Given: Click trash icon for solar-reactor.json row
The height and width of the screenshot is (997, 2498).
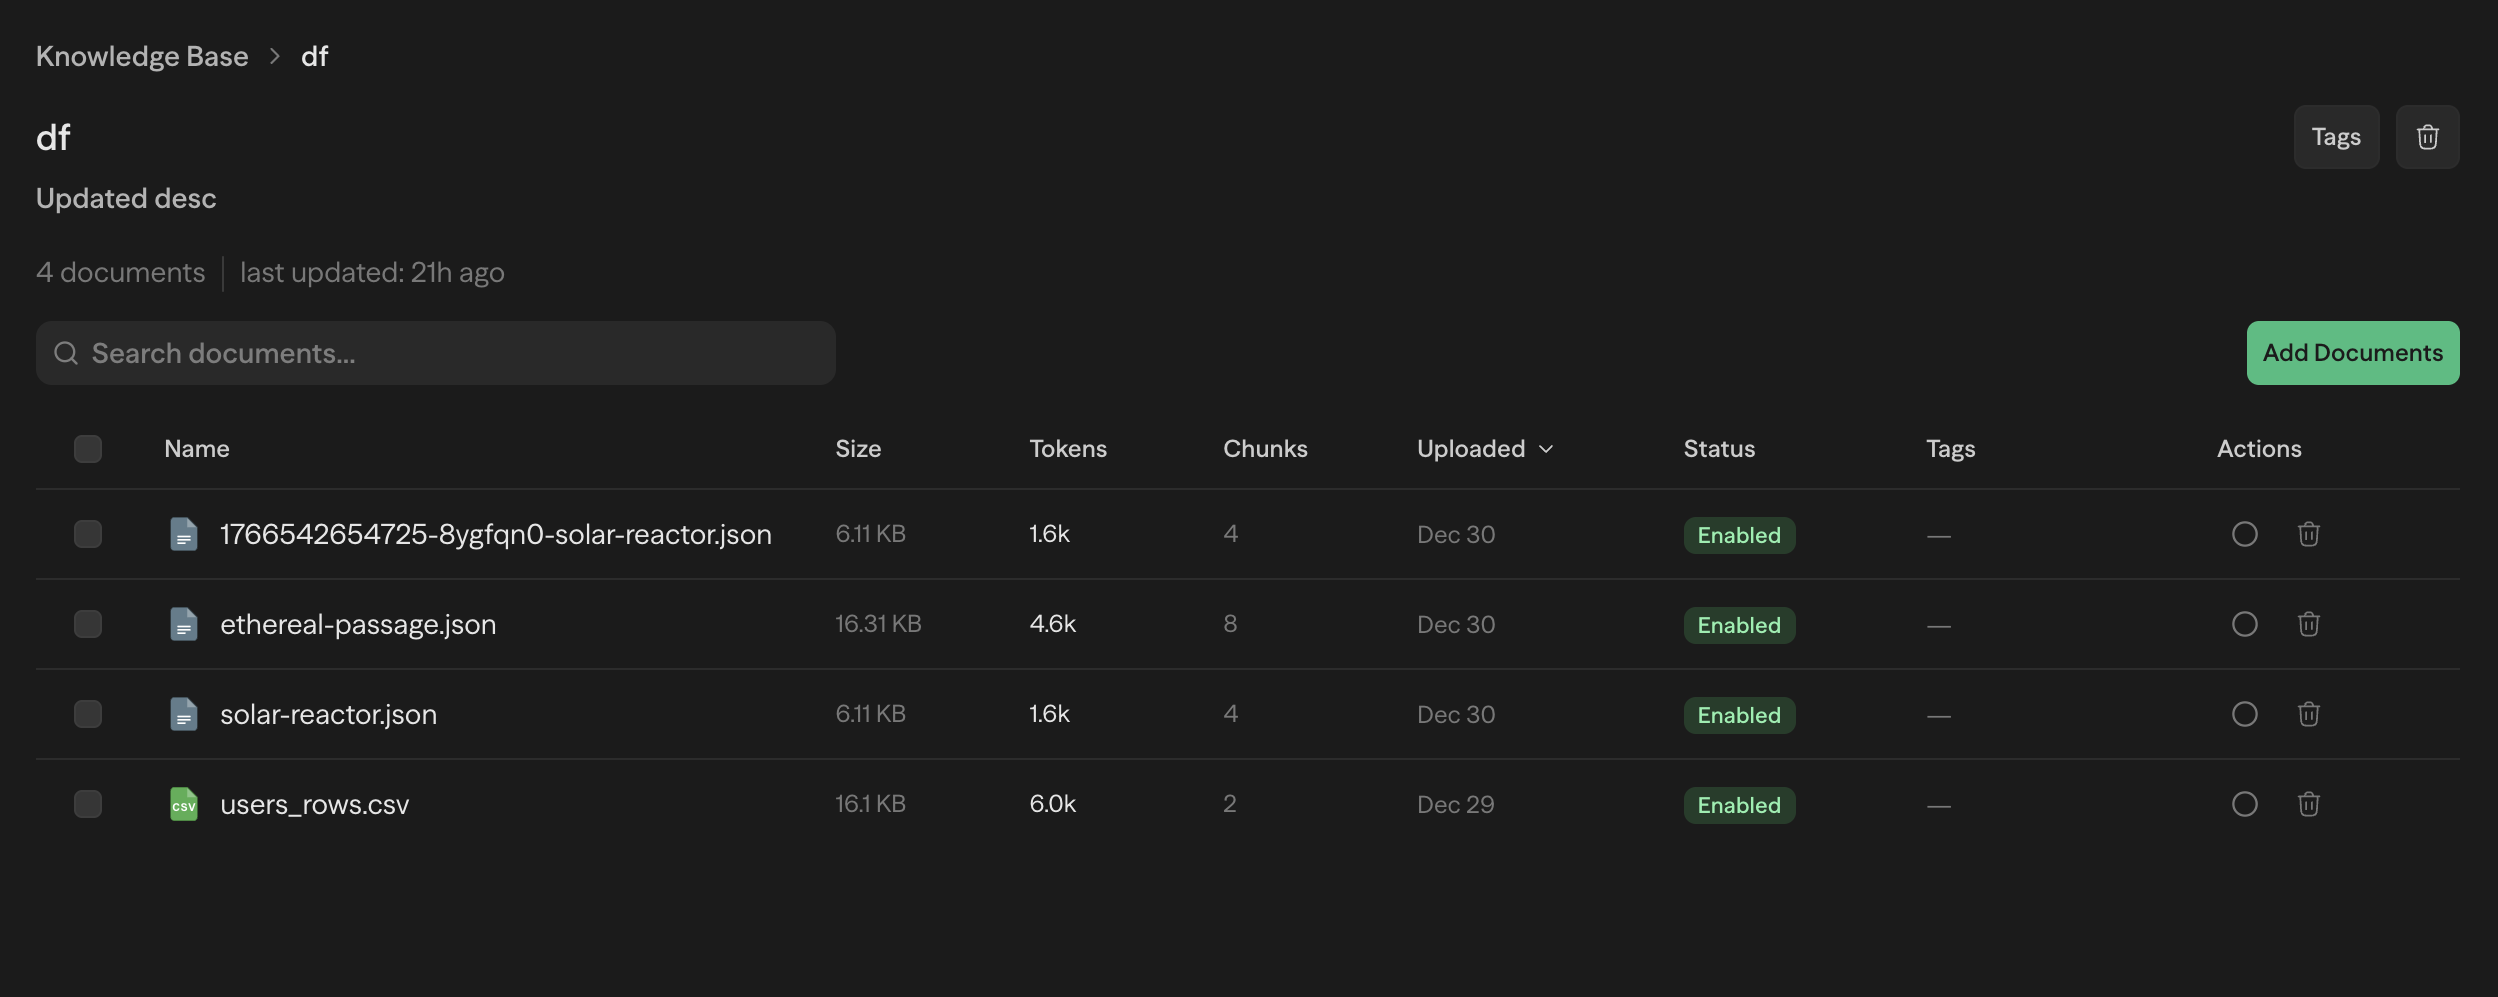Looking at the screenshot, I should pos(2308,714).
